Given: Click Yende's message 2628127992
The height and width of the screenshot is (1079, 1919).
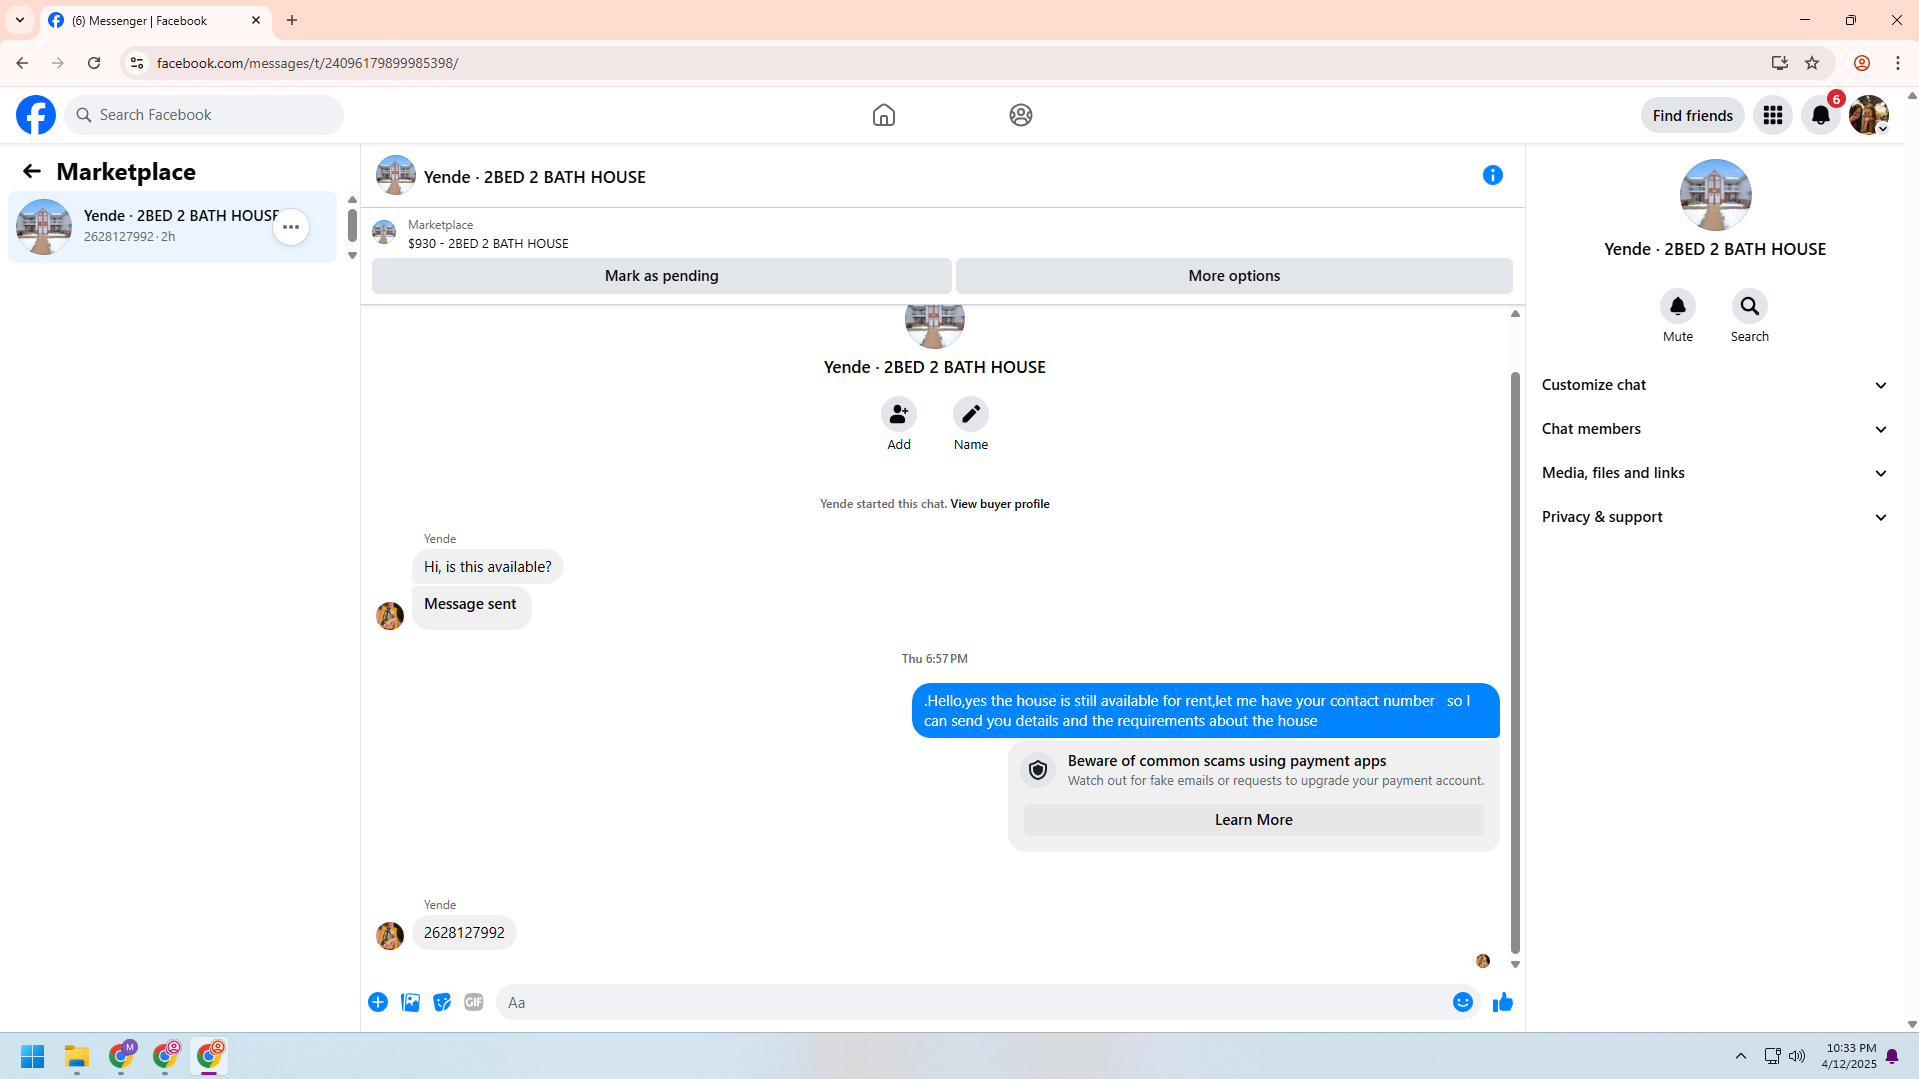Looking at the screenshot, I should coord(464,933).
